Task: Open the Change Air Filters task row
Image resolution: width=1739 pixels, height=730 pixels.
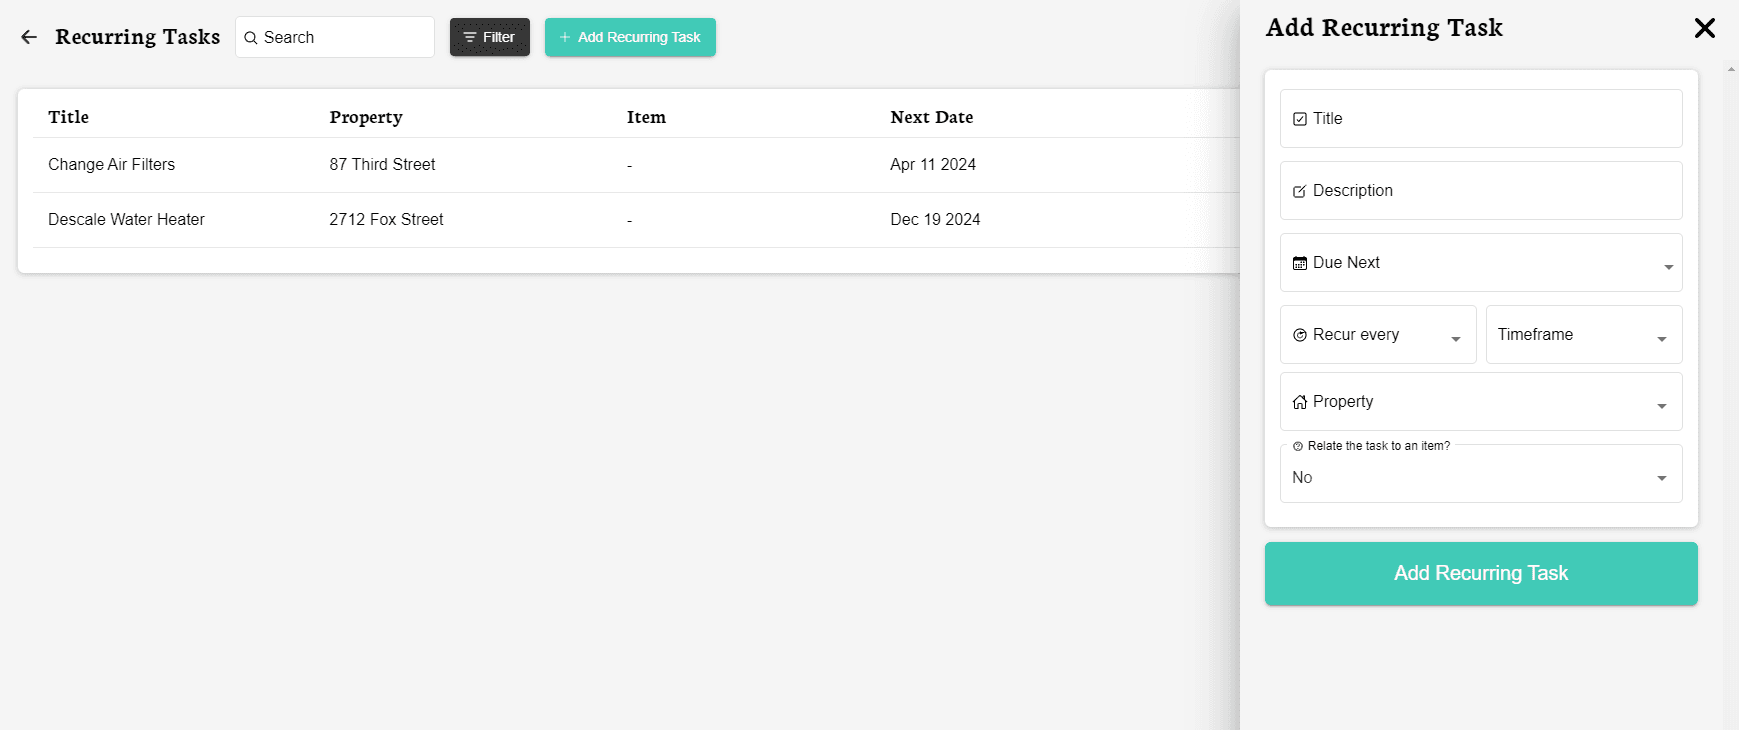Action: (x=111, y=165)
